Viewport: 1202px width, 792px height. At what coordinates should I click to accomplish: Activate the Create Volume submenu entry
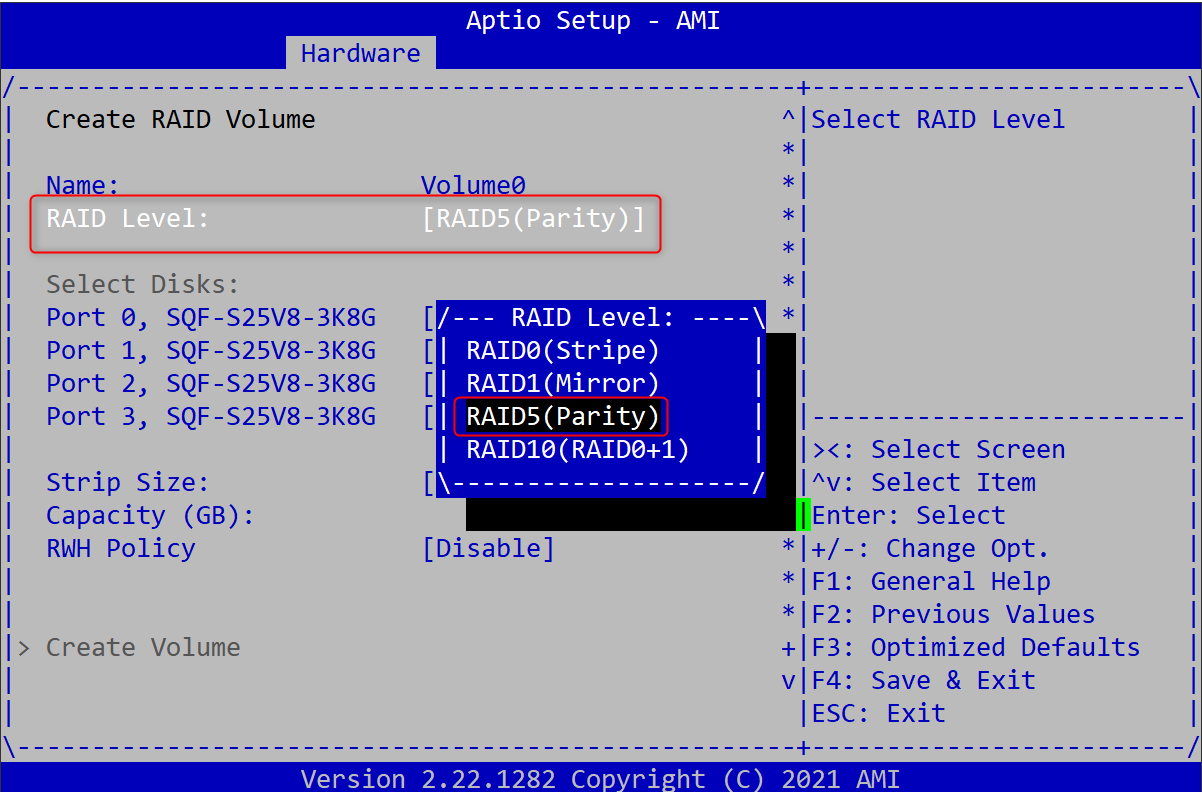tap(142, 648)
